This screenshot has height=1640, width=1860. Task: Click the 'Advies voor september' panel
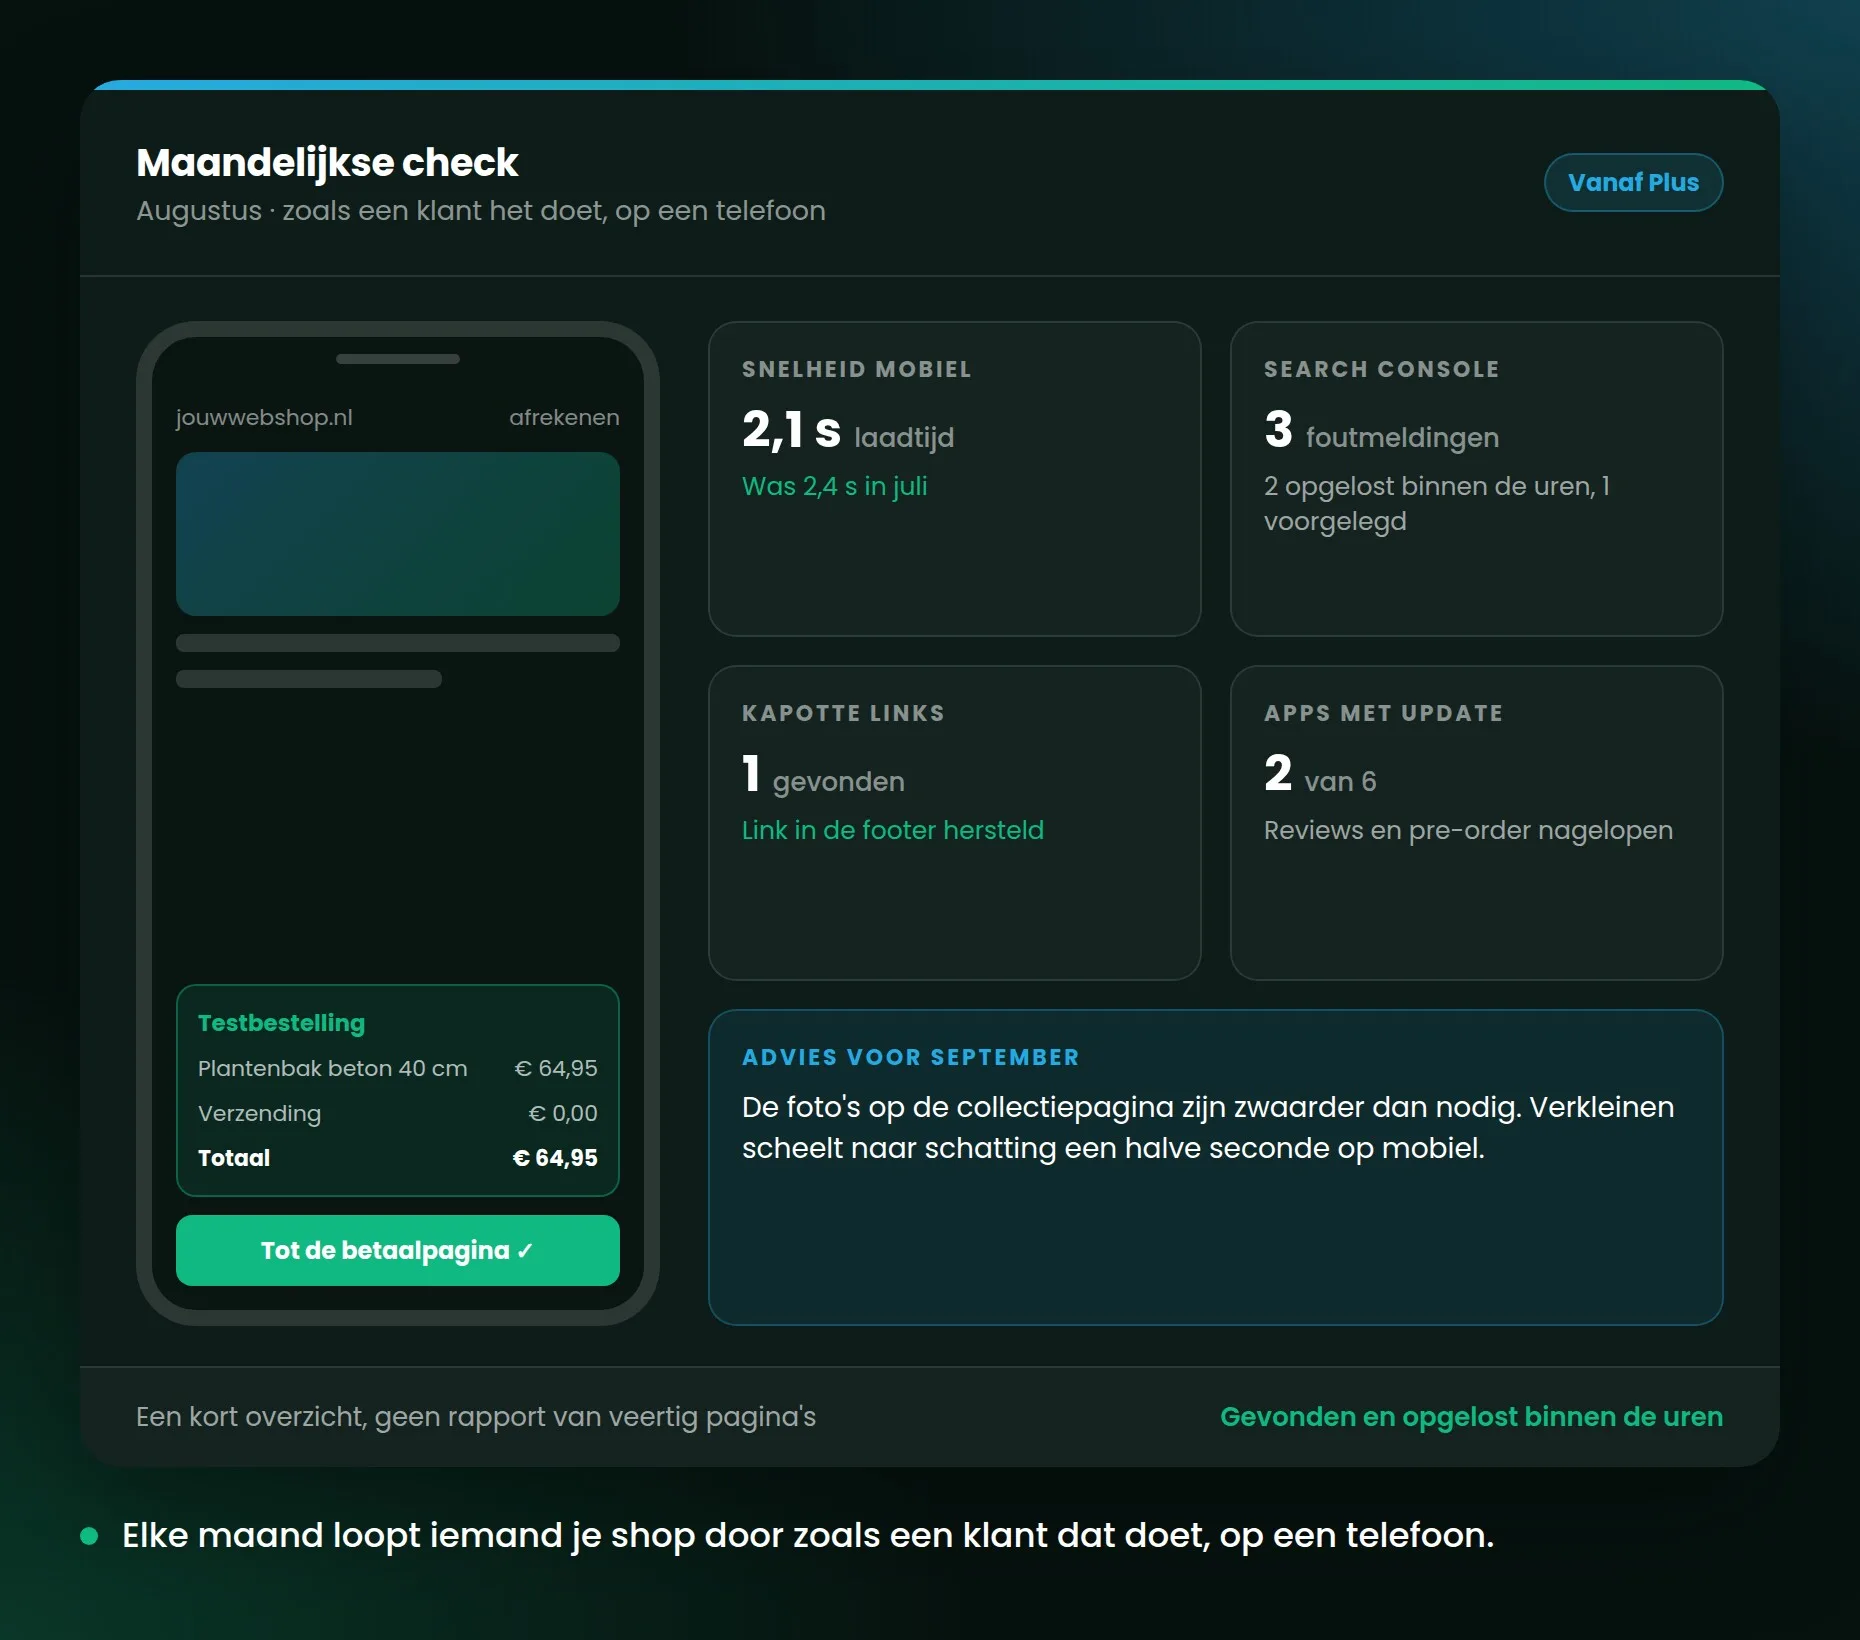pos(1215,1167)
